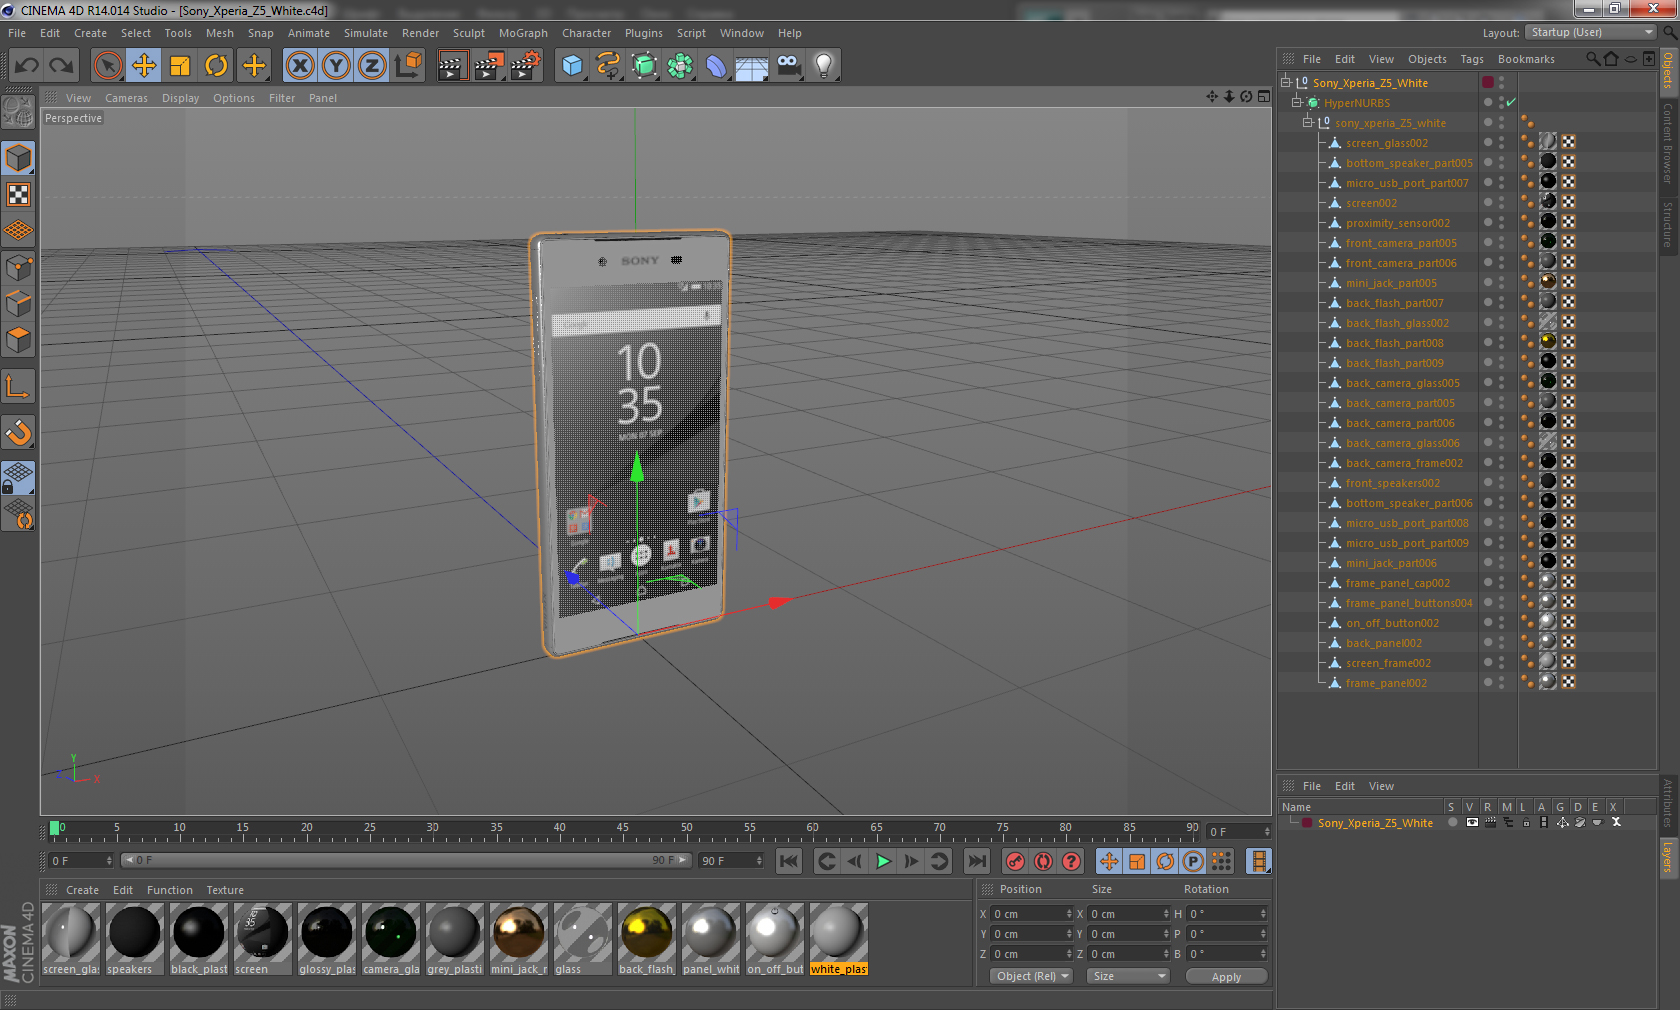The width and height of the screenshot is (1680, 1010).
Task: Collapse the HyperNURBS object
Action: pos(1296,103)
